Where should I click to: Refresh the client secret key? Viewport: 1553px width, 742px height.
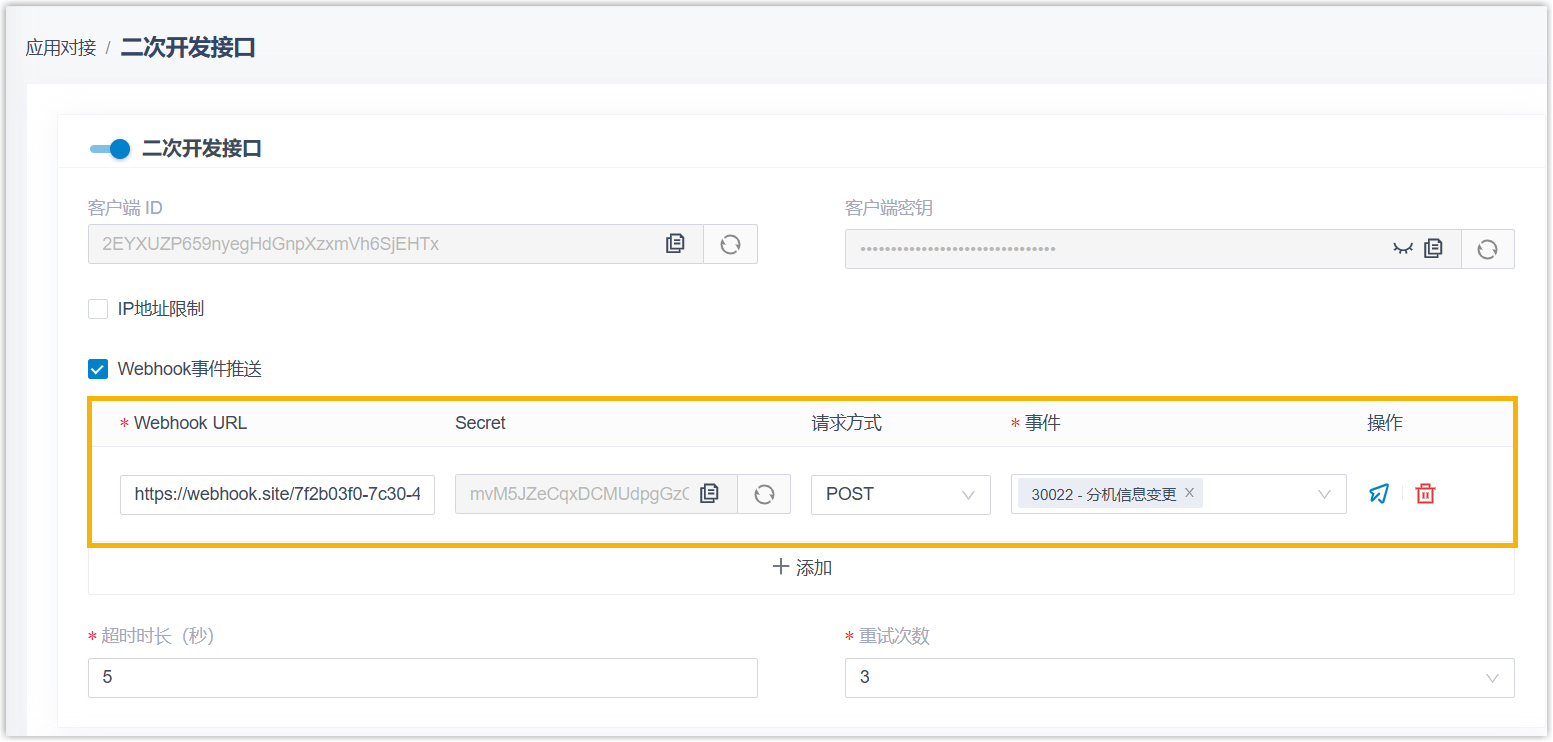[1487, 249]
